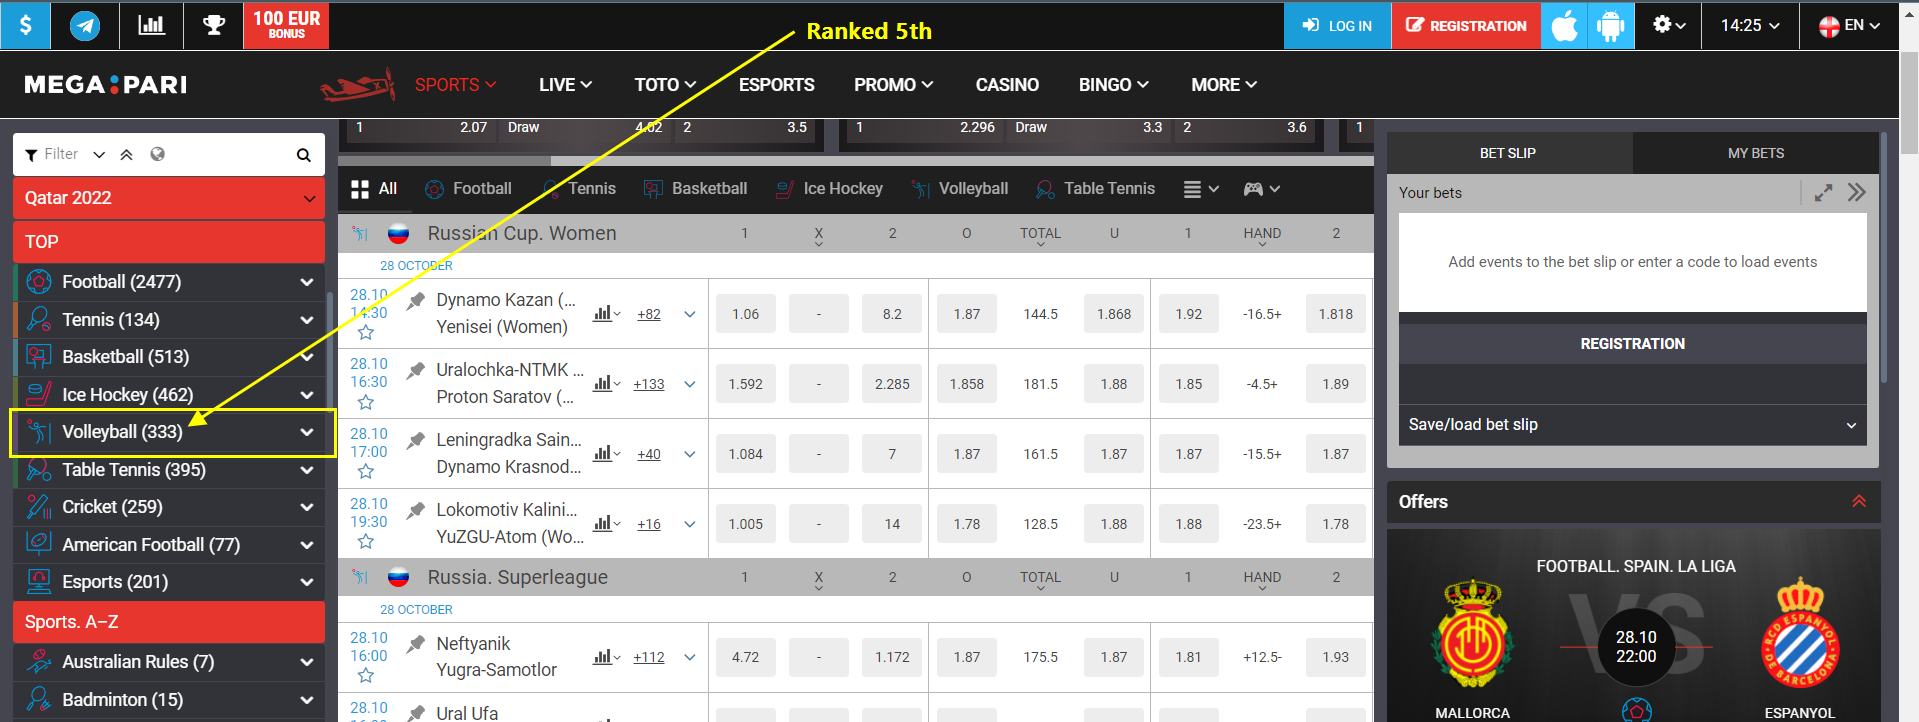Download the Apple iOS app
This screenshot has width=1919, height=722.
click(x=1564, y=25)
